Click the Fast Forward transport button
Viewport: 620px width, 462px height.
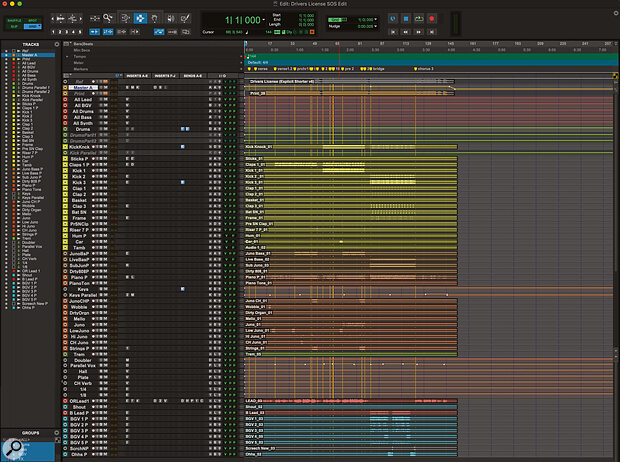(x=419, y=32)
